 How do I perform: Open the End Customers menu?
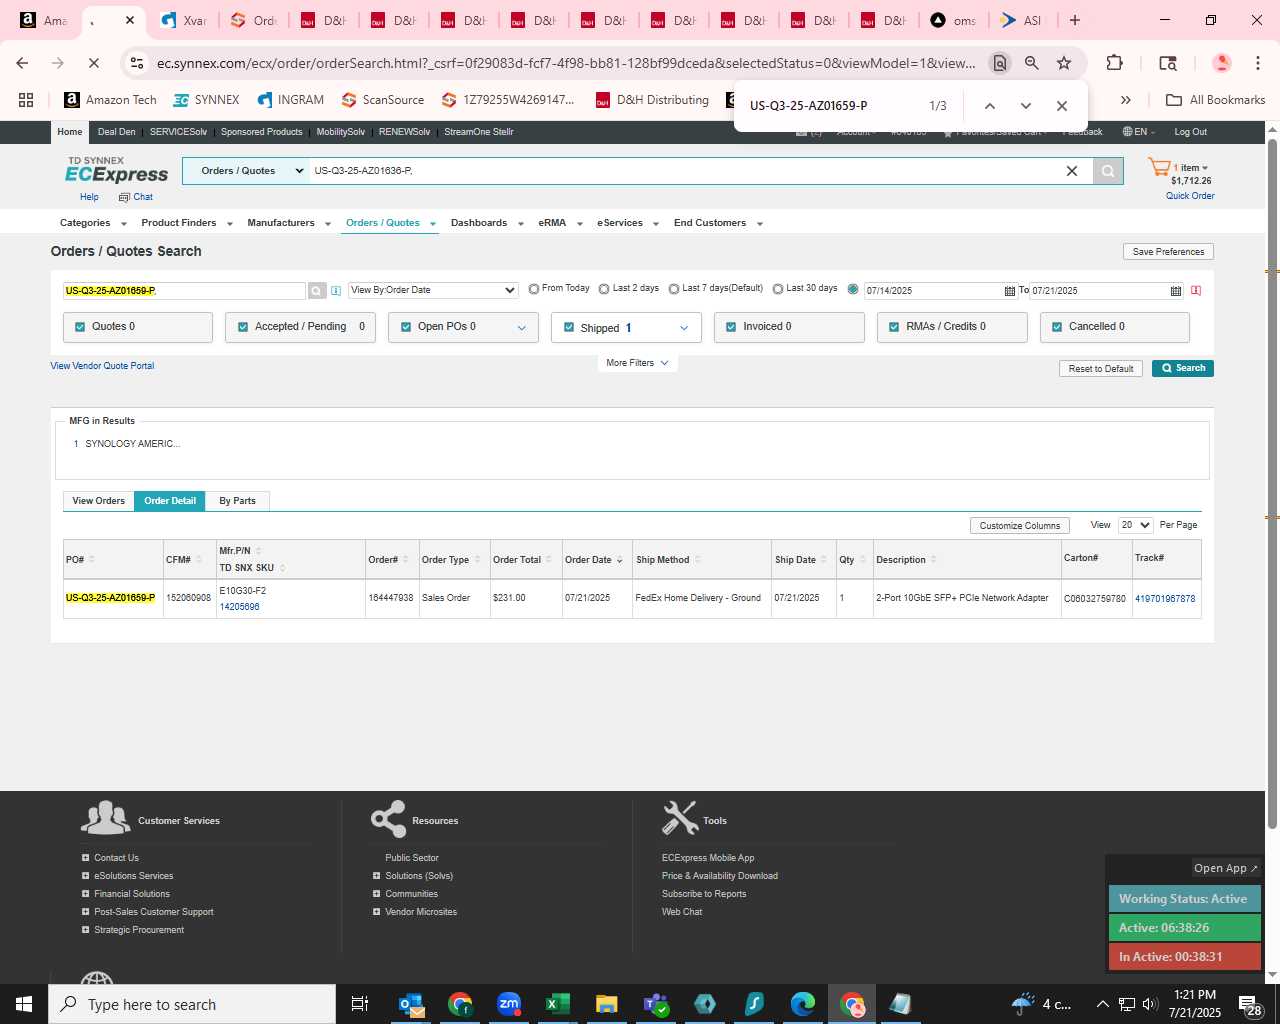pos(718,223)
